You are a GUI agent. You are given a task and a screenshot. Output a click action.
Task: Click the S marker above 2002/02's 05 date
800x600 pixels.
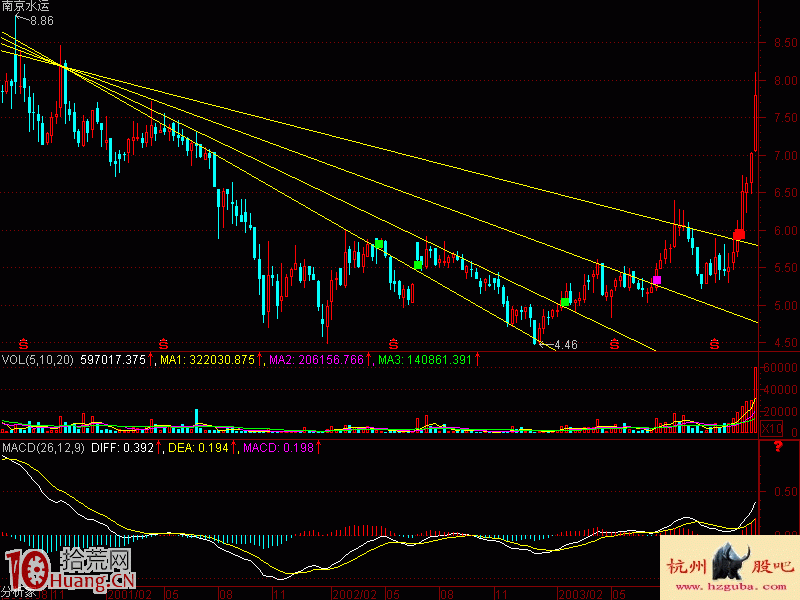pyautogui.click(x=393, y=343)
